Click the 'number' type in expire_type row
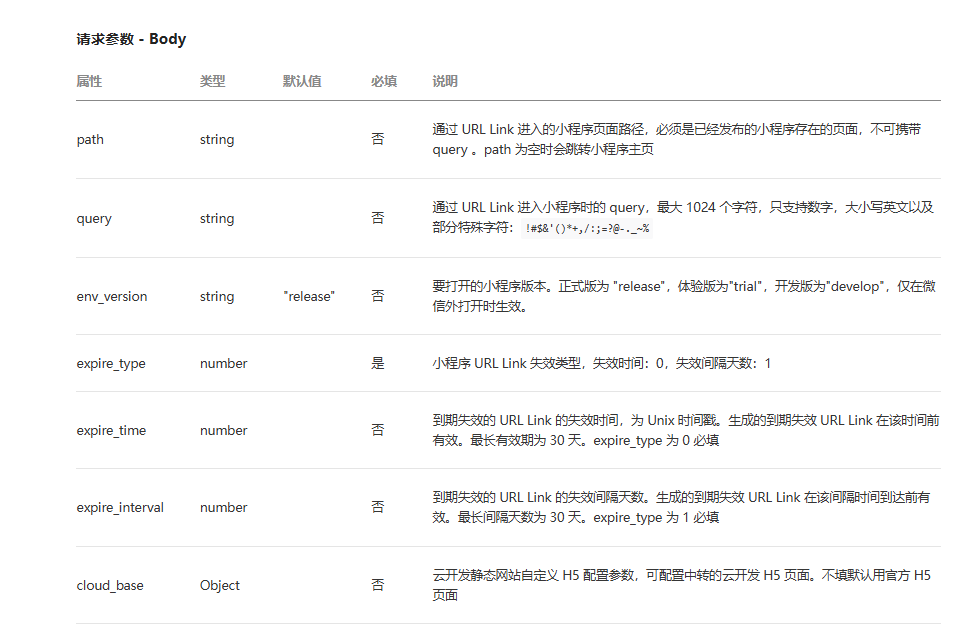980x630 pixels. pyautogui.click(x=224, y=364)
